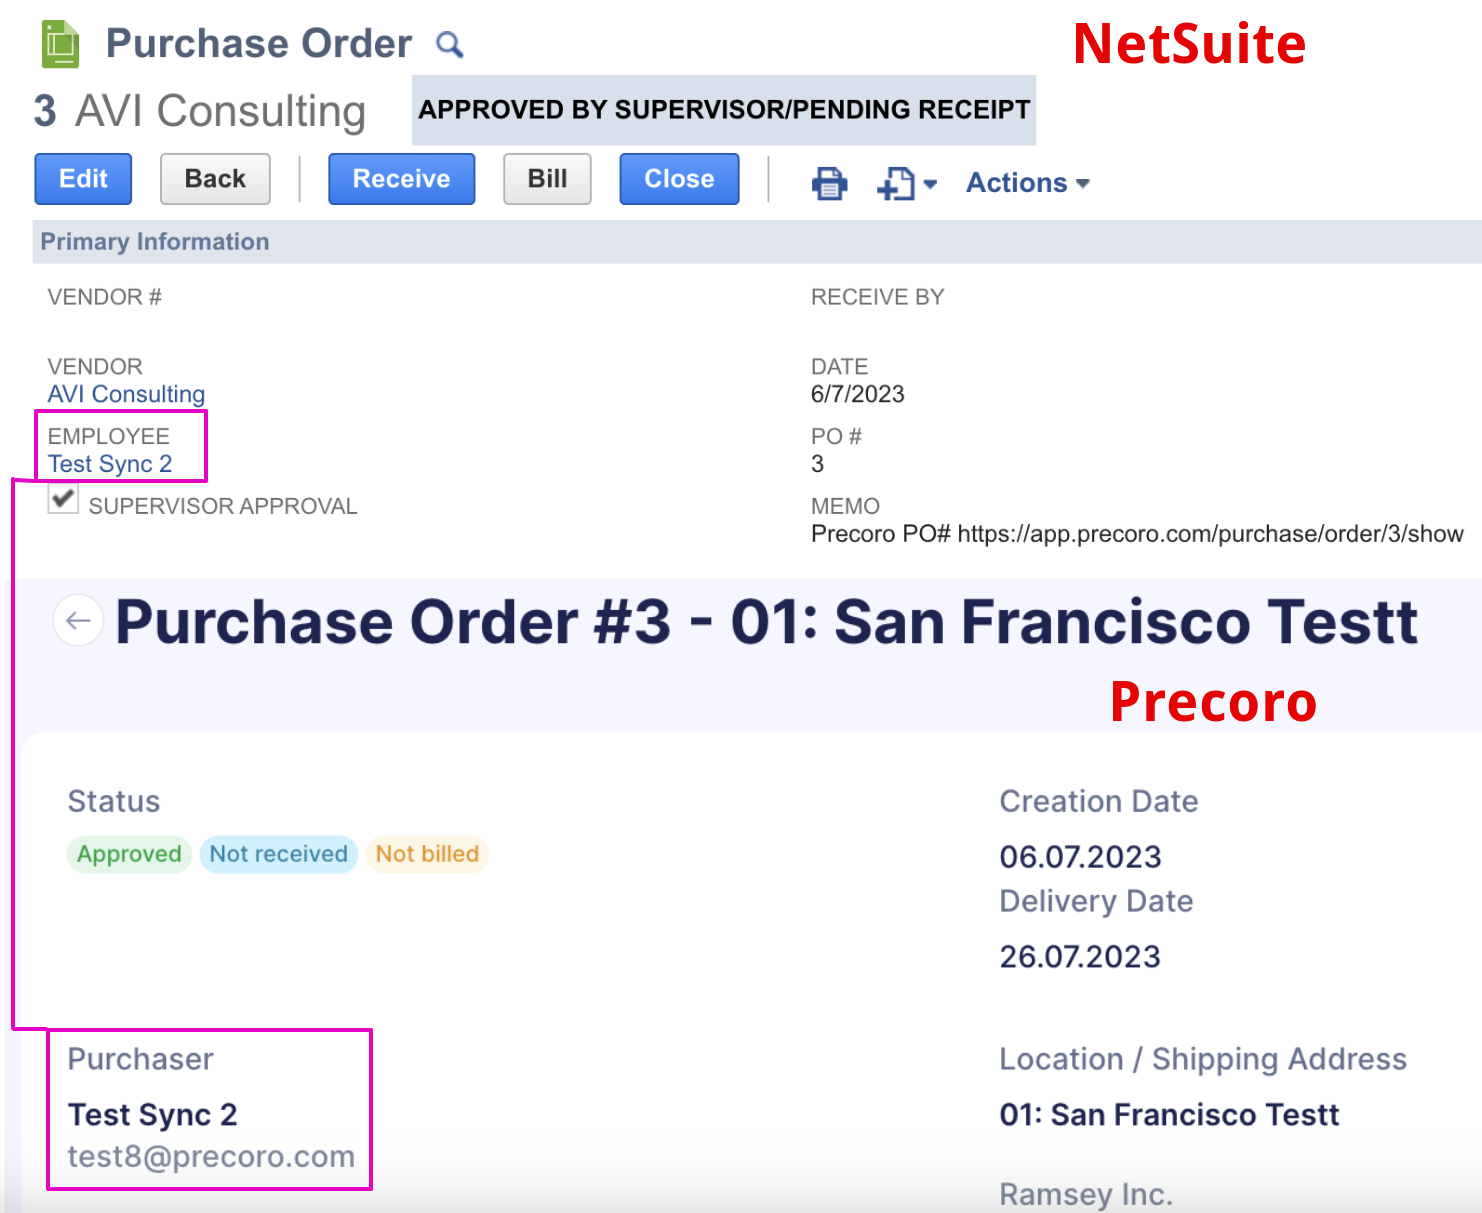The width and height of the screenshot is (1482, 1213).
Task: Click the location value 01: San Francisco Testt
Action: [x=1169, y=1114]
